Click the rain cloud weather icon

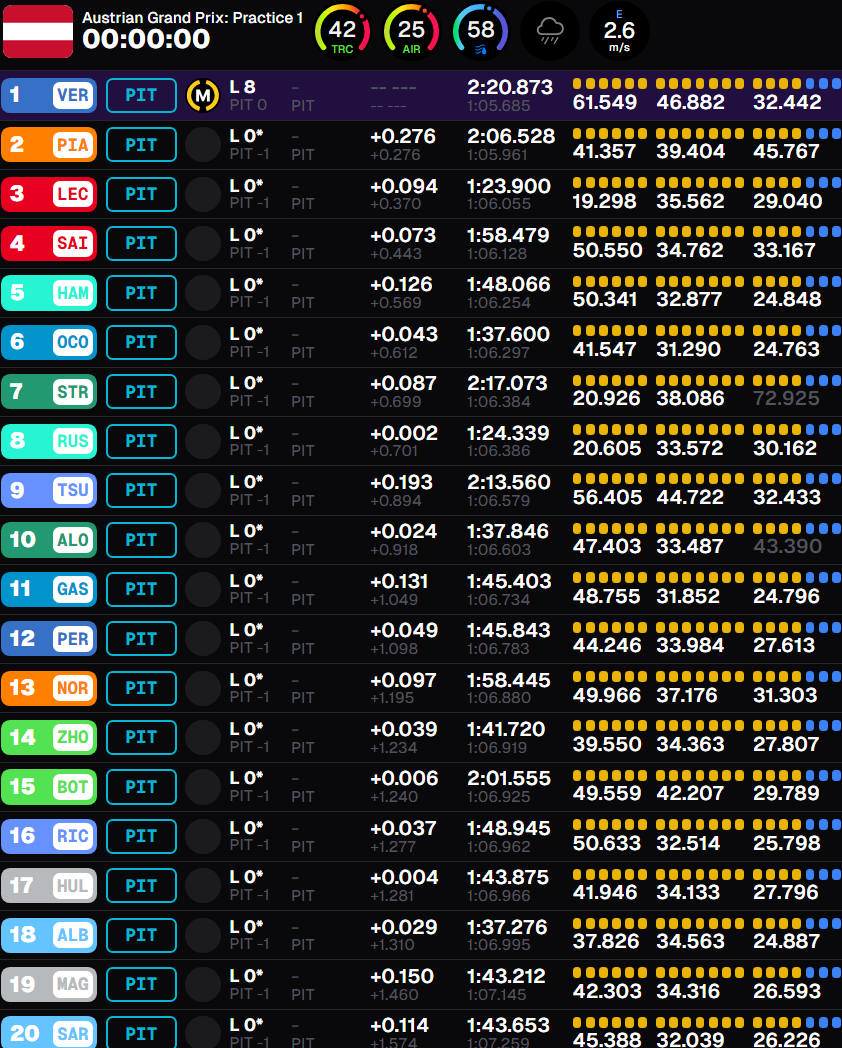click(x=550, y=31)
